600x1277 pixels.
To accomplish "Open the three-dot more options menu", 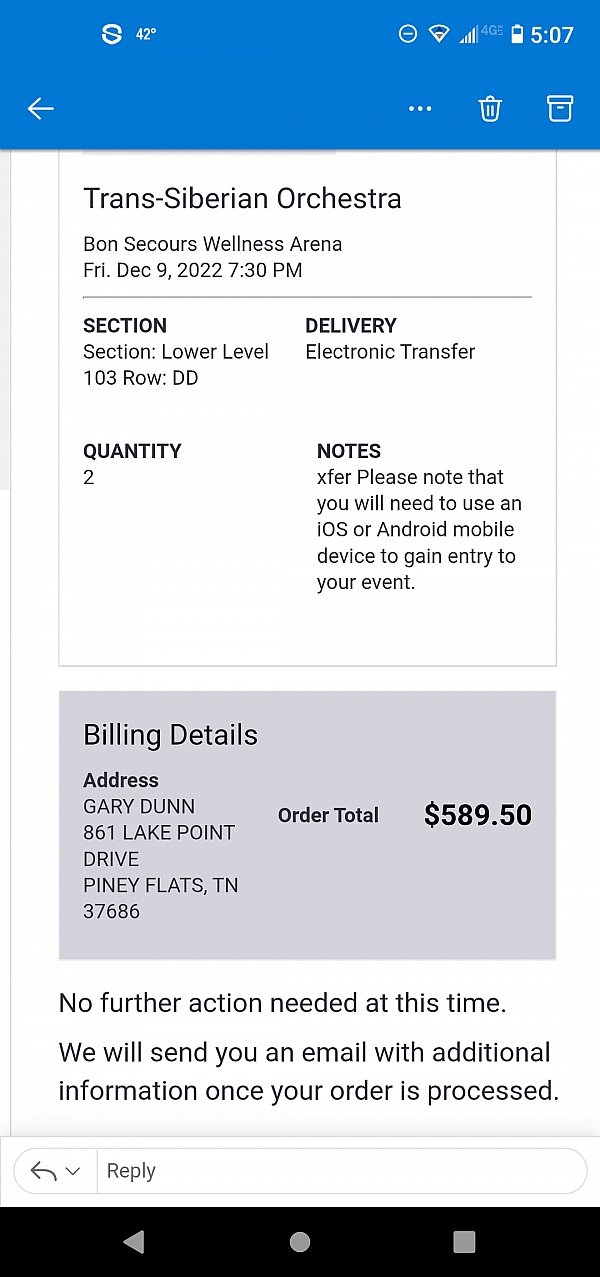I will pyautogui.click(x=420, y=109).
